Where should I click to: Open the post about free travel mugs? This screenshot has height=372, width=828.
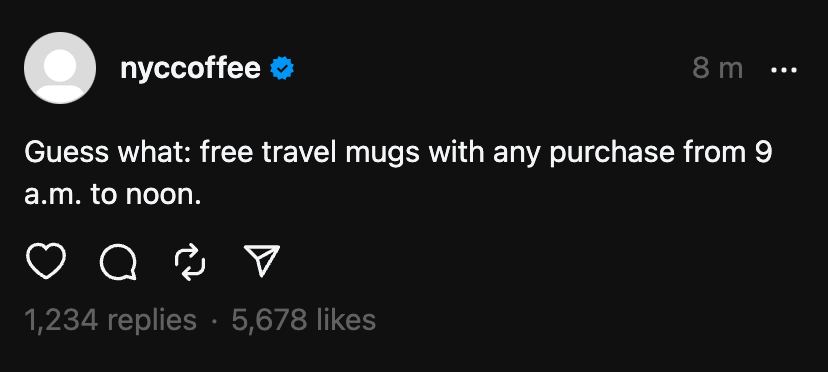[398, 174]
